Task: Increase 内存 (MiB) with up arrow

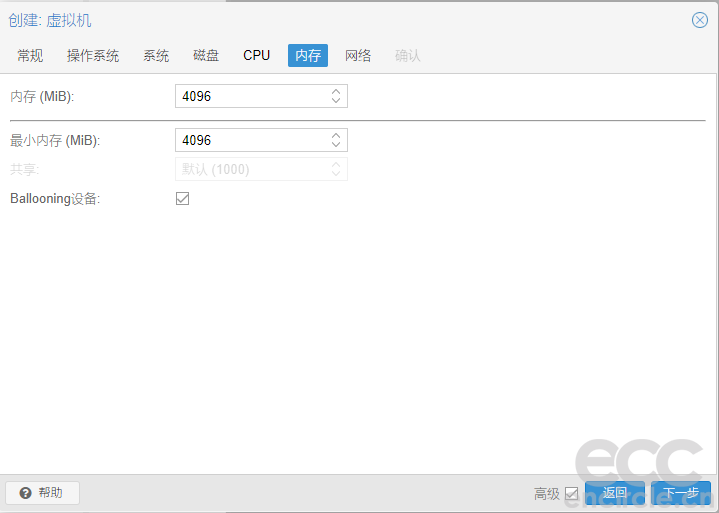Action: [x=337, y=92]
